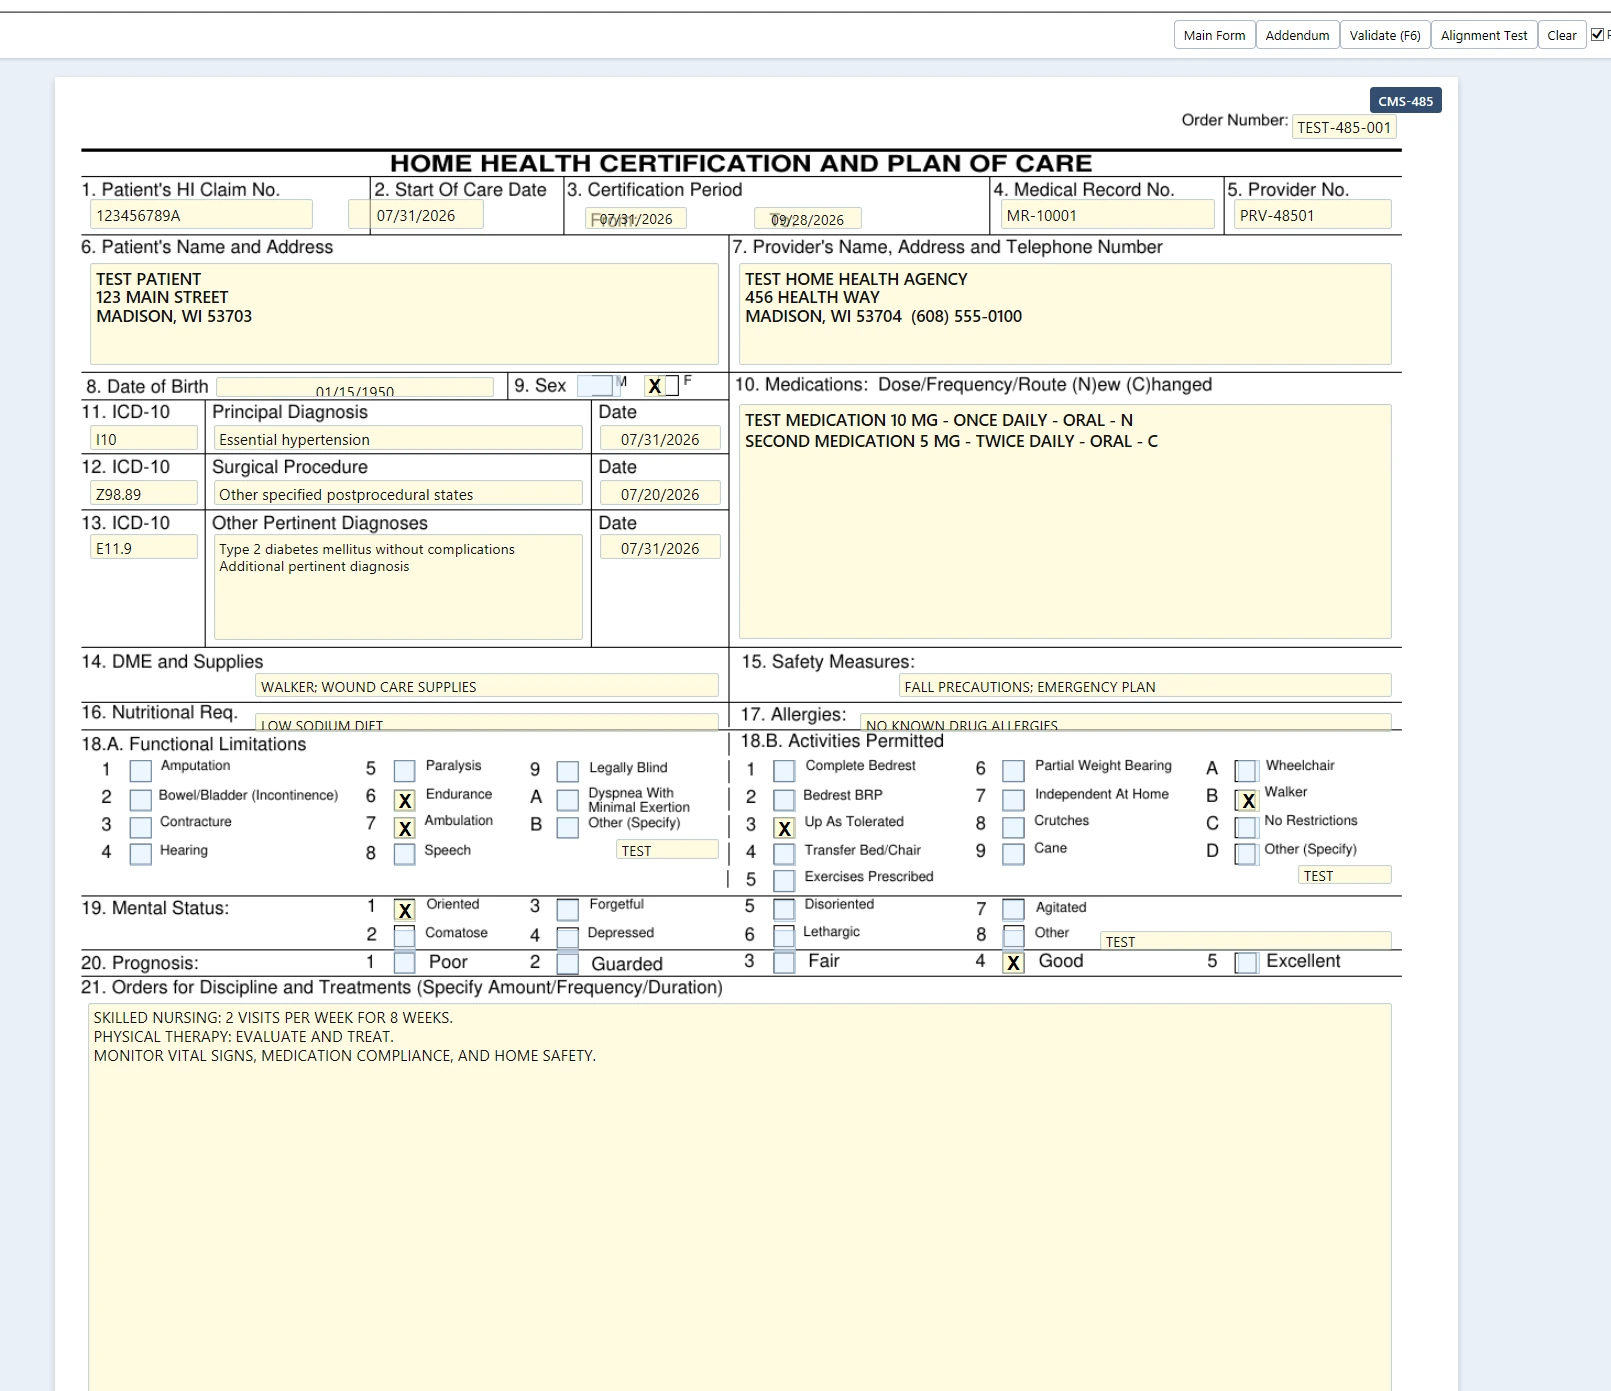Start the Alignment Test

tap(1483, 35)
